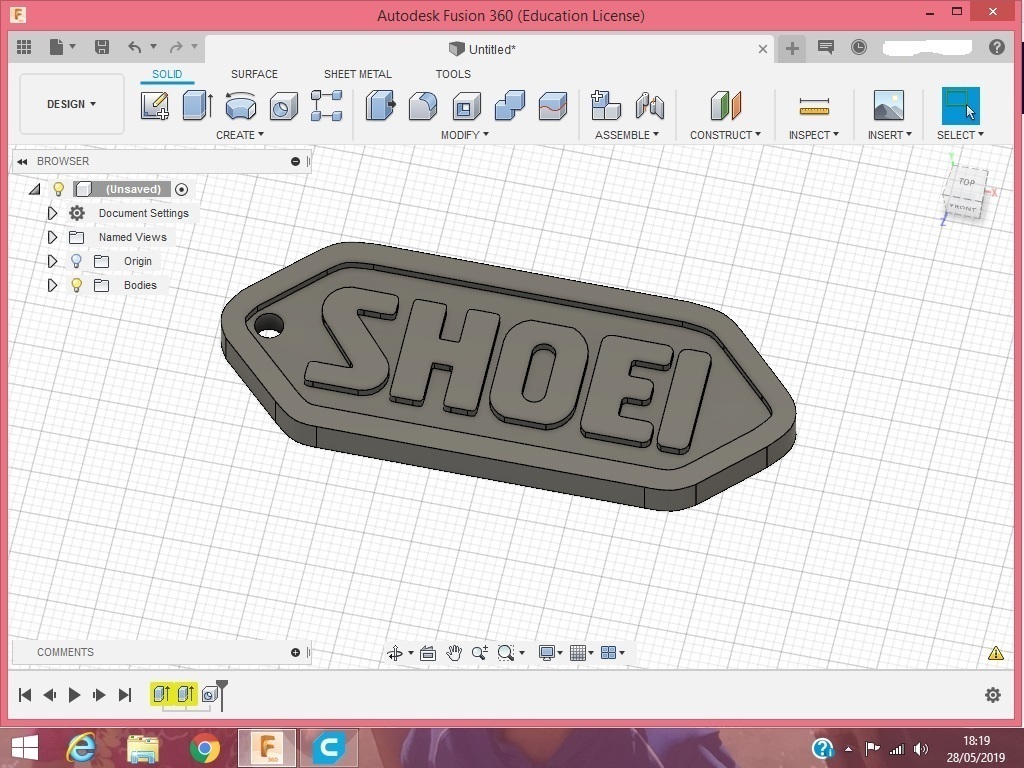Open the Revolve tool

pos(240,106)
